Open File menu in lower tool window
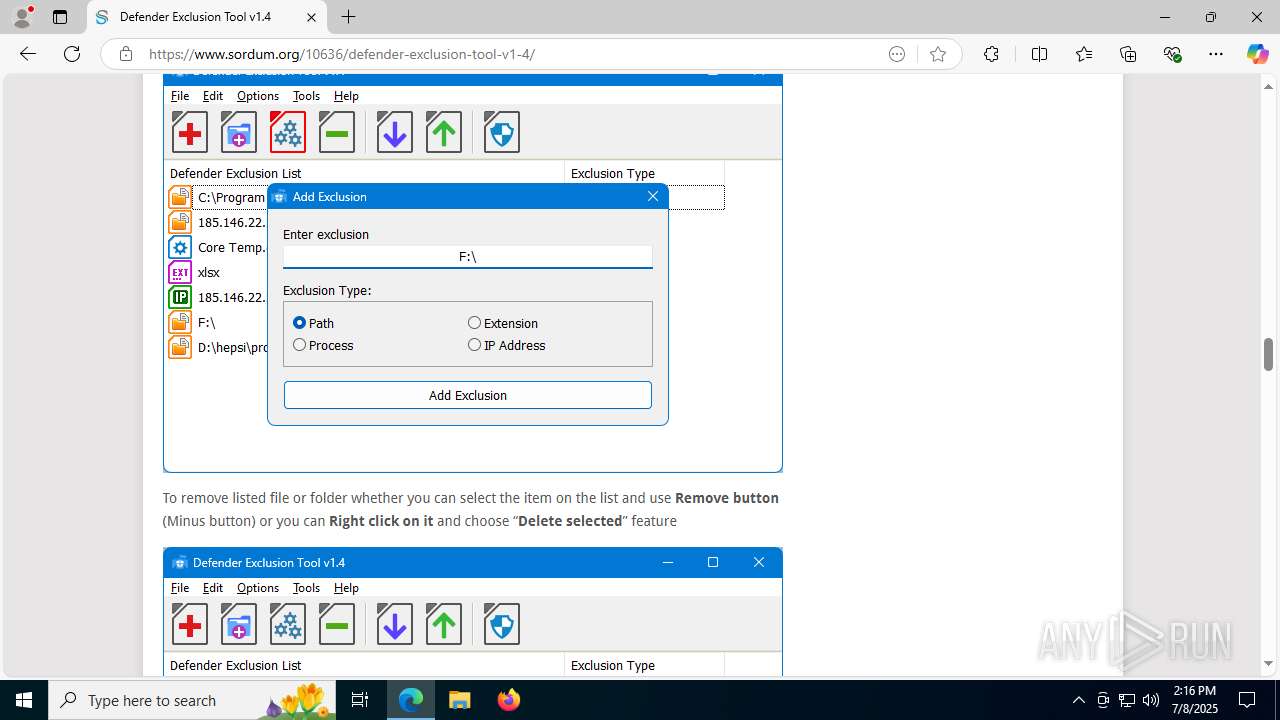Image resolution: width=1280 pixels, height=720 pixels. point(180,588)
